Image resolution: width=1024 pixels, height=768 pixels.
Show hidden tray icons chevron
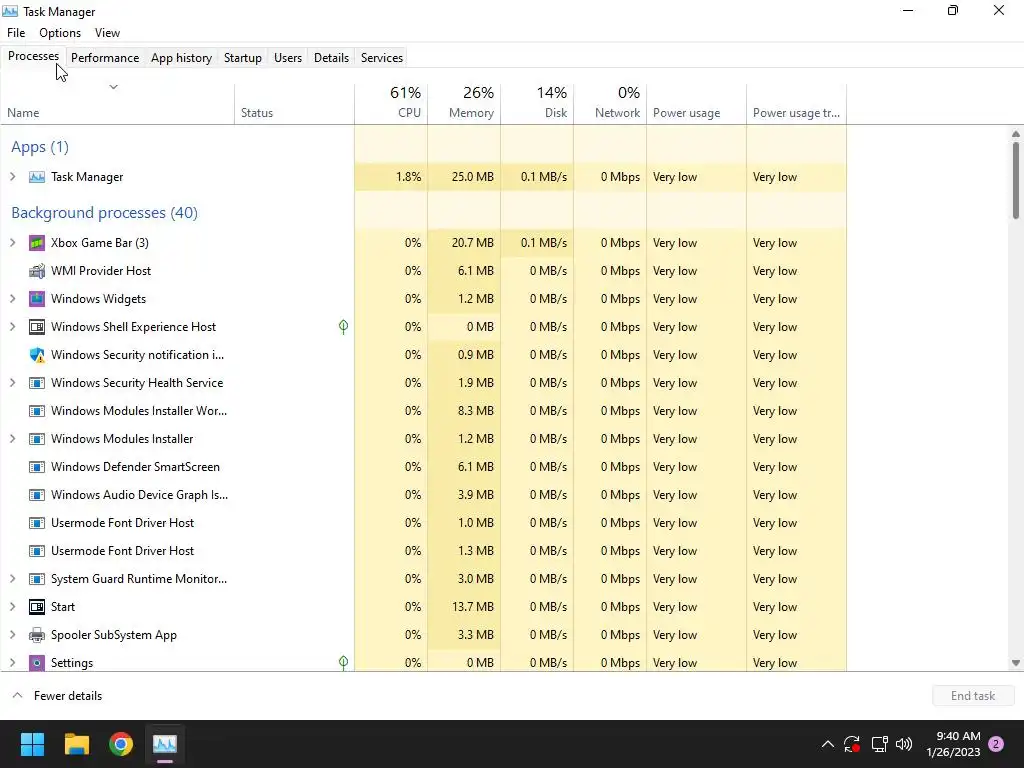pyautogui.click(x=827, y=744)
